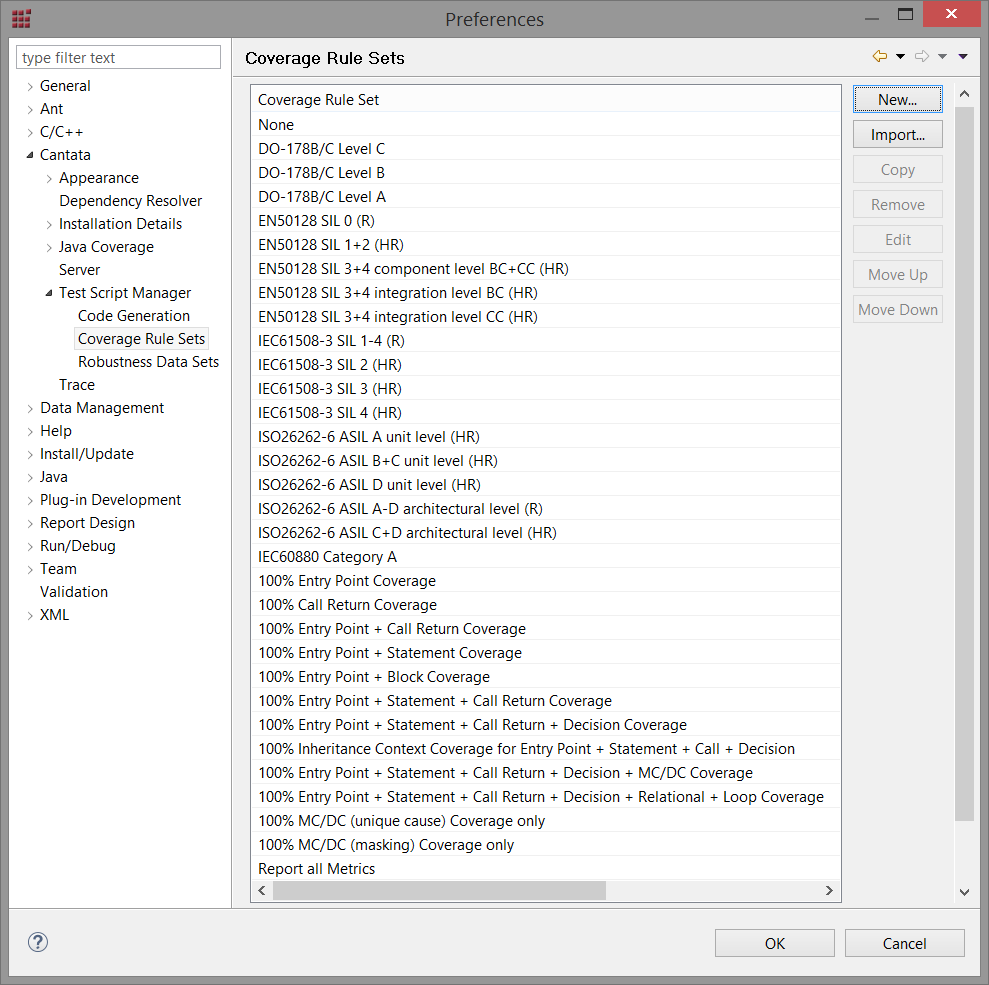The image size is (989, 985).
Task: Select the Trace tree item
Action: (77, 385)
